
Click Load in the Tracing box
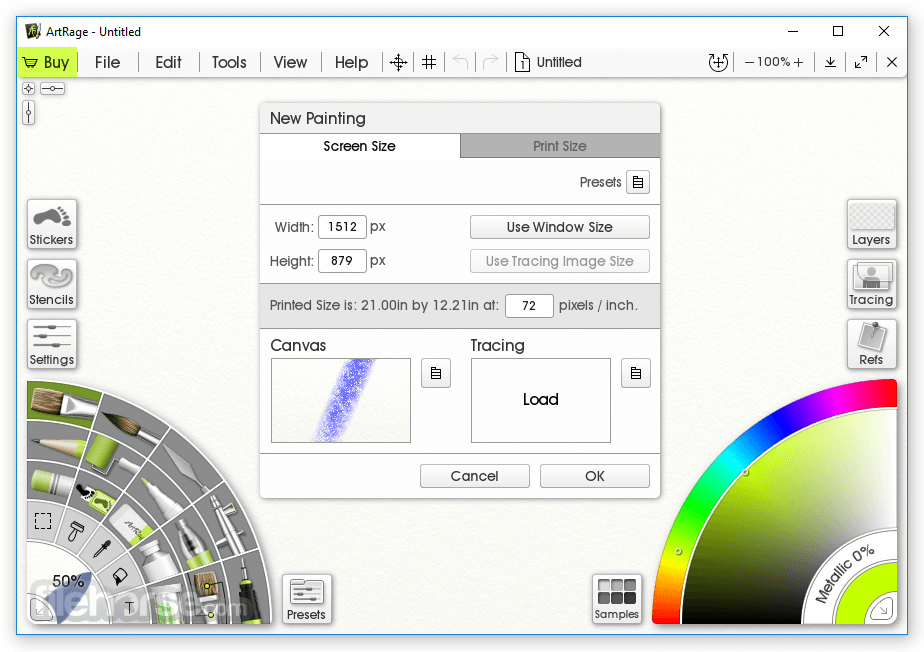coord(540,400)
